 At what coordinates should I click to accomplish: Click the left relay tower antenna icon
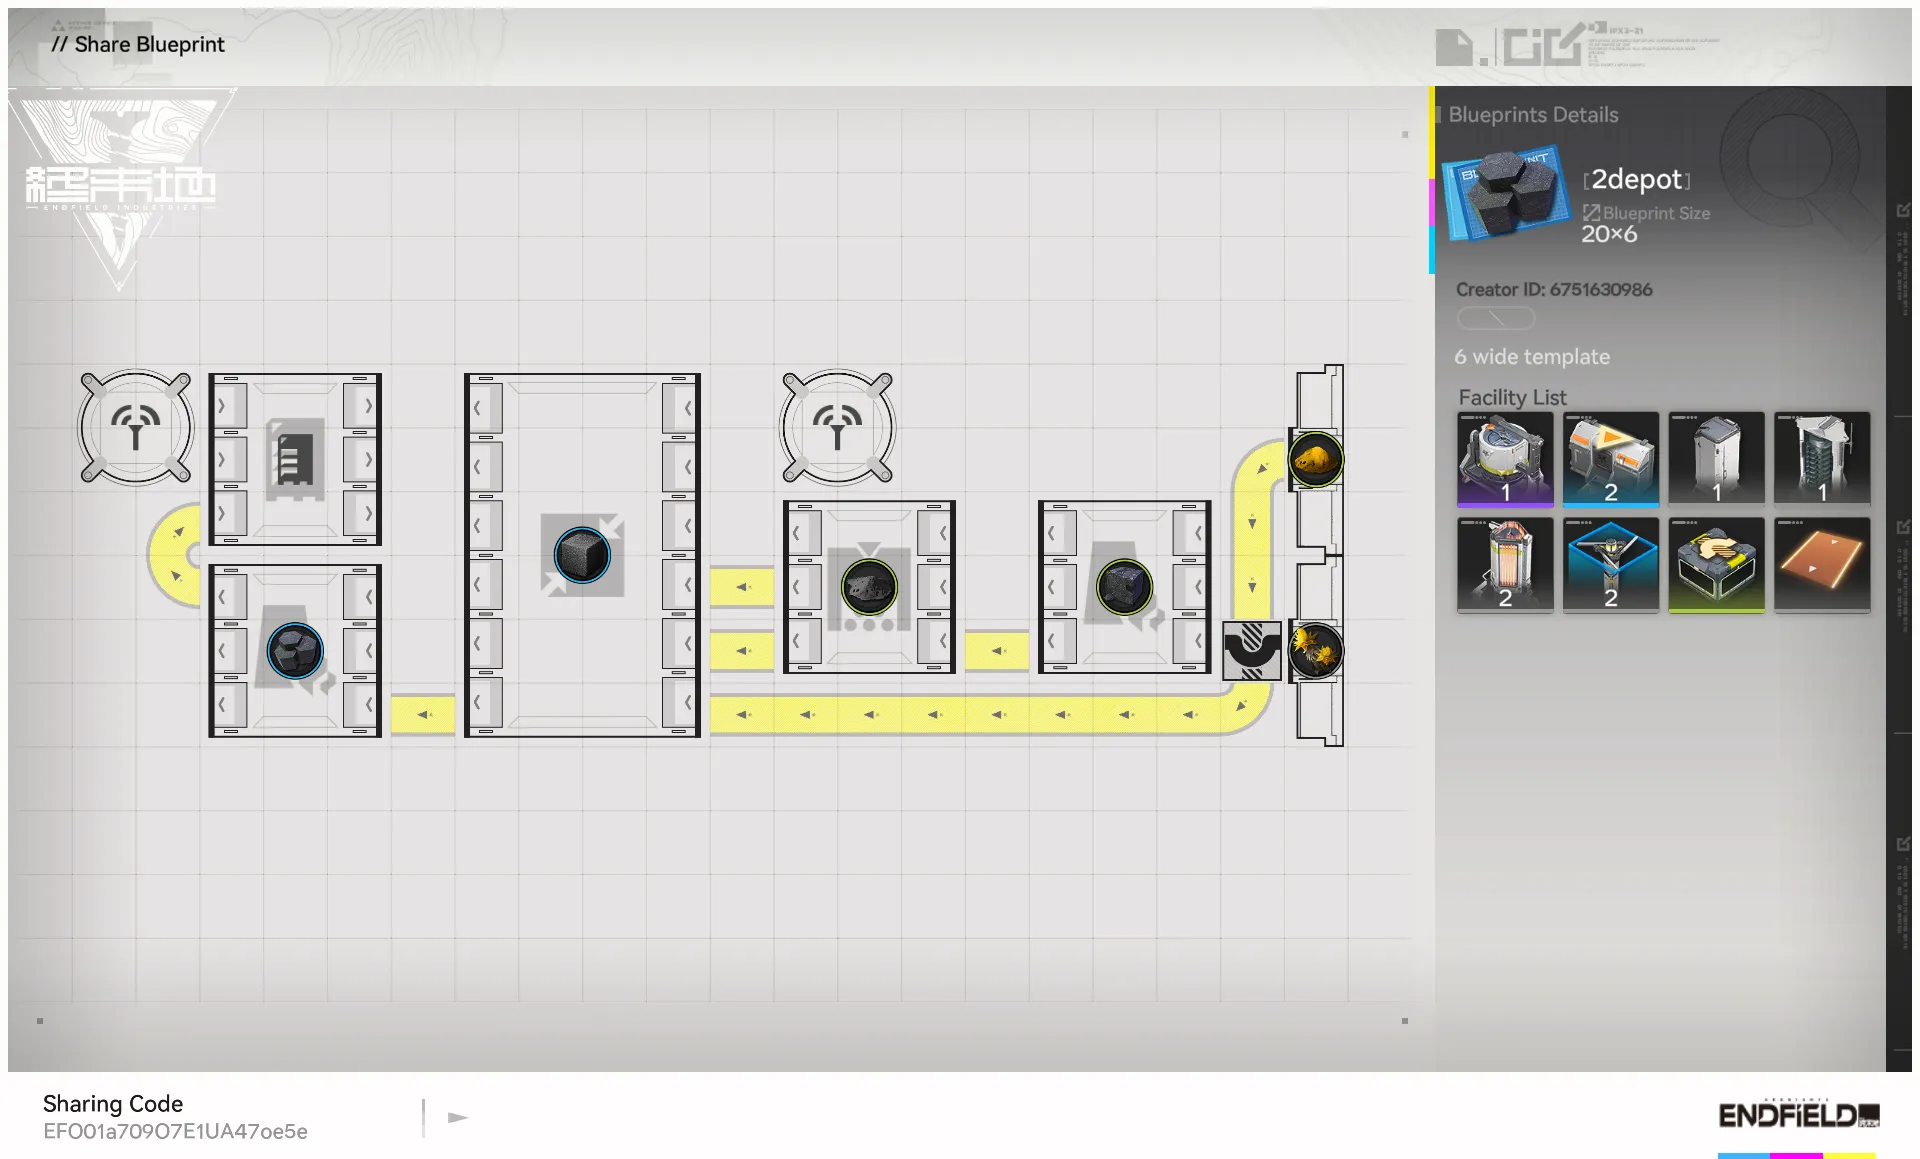[136, 428]
